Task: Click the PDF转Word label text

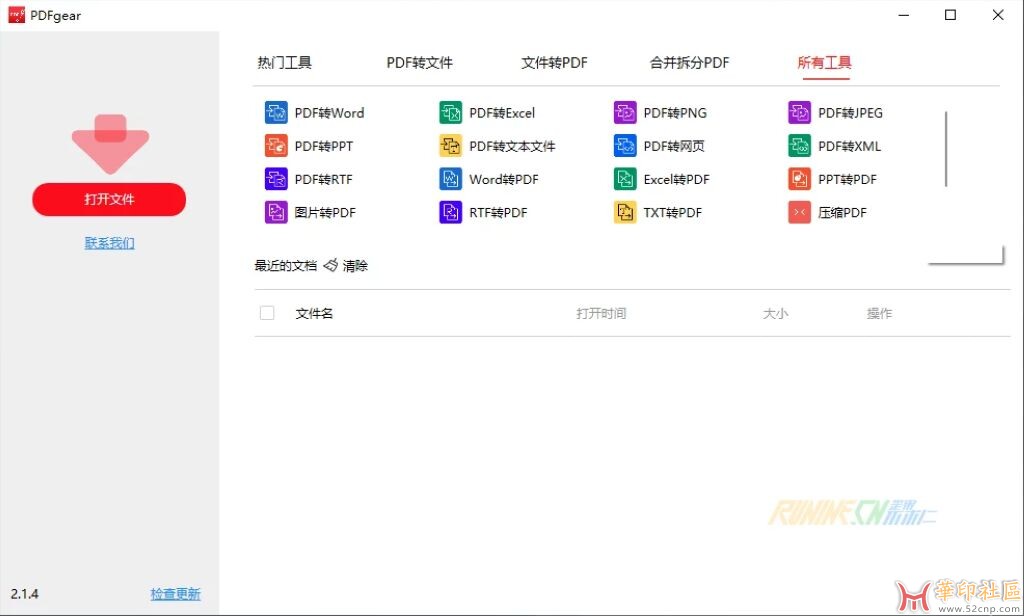Action: [x=329, y=113]
